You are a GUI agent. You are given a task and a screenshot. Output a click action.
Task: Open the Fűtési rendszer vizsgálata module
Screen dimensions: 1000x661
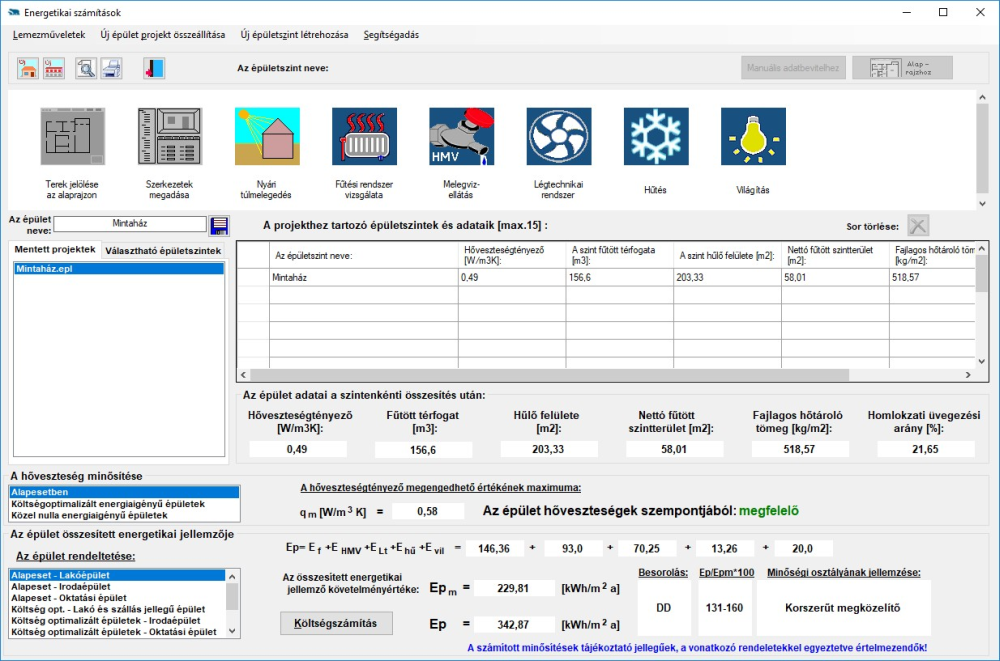coord(364,137)
